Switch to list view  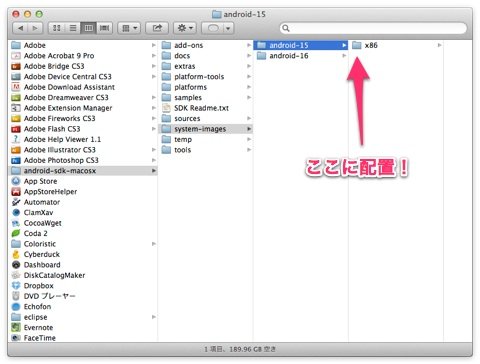(73, 28)
